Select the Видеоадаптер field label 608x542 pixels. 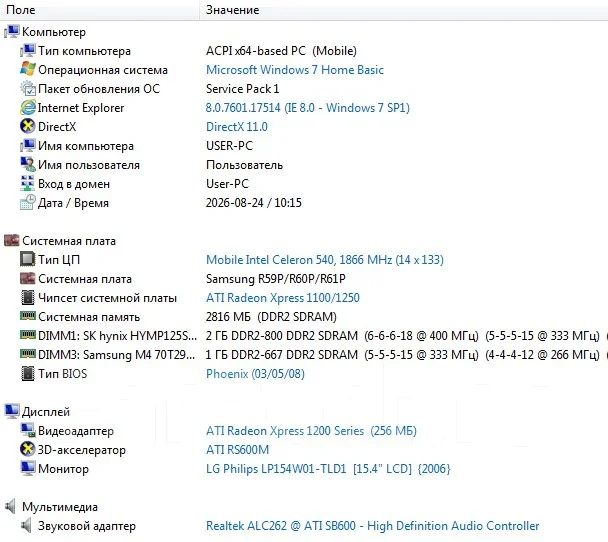coord(76,431)
